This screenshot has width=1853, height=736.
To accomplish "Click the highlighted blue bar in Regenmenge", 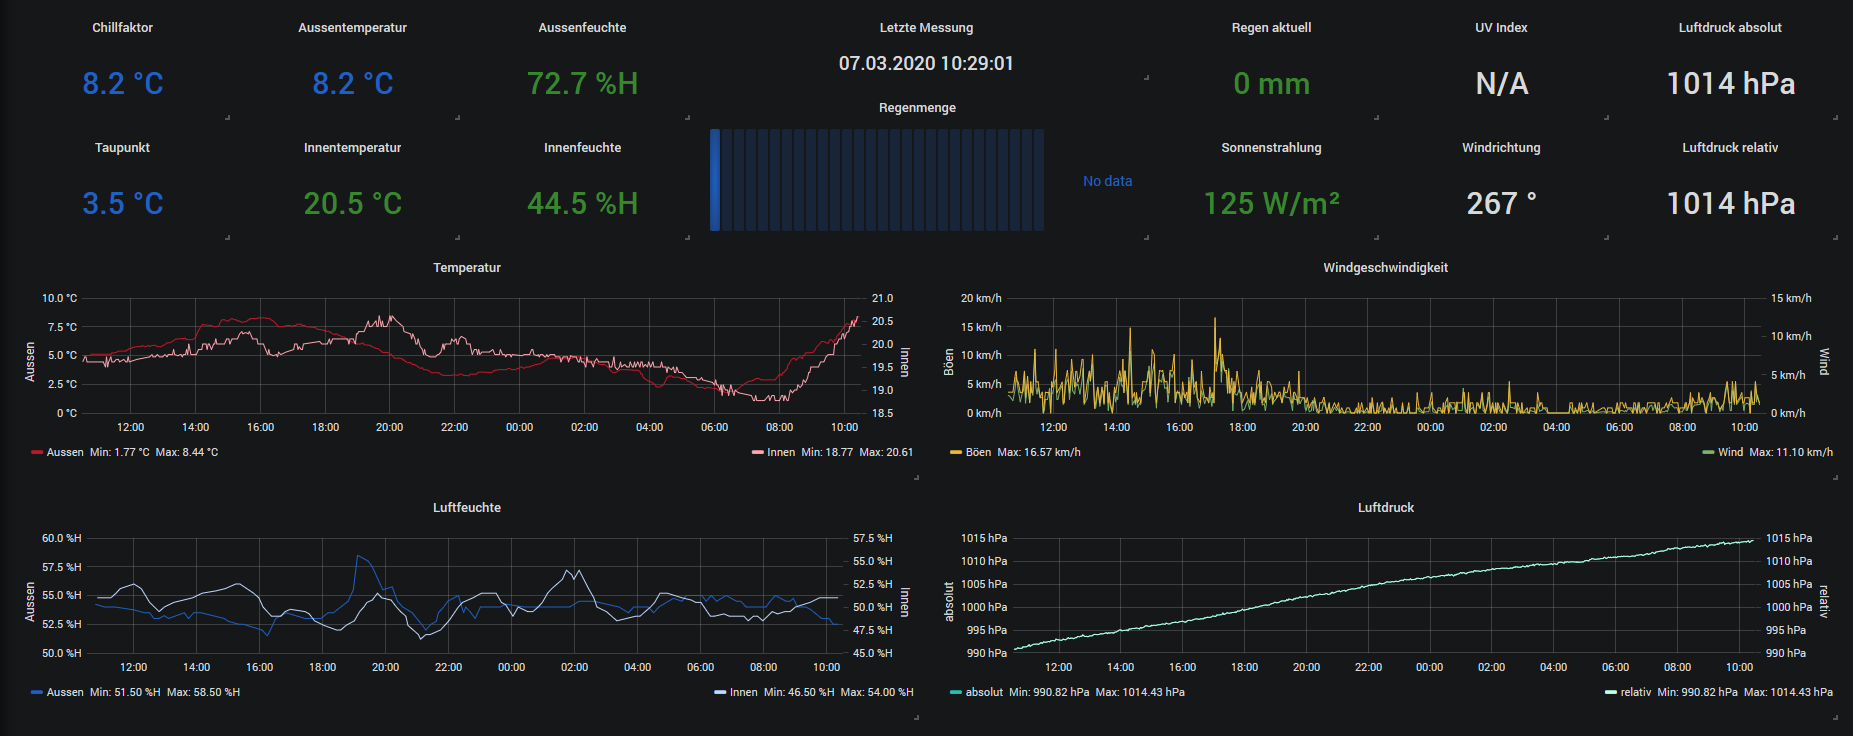I will (715, 180).
